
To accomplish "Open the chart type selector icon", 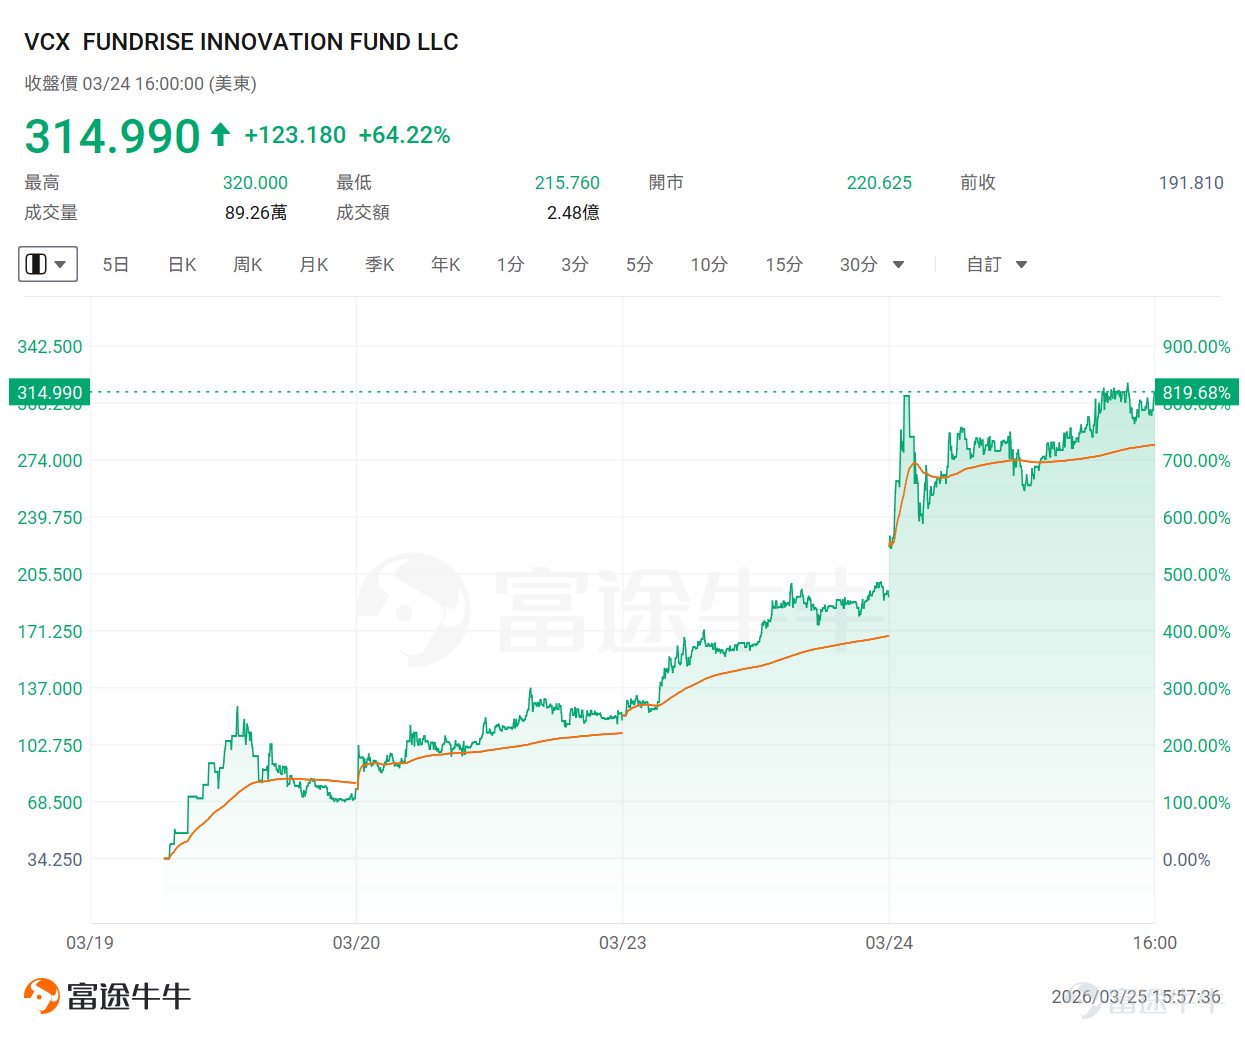I will (x=36, y=264).
